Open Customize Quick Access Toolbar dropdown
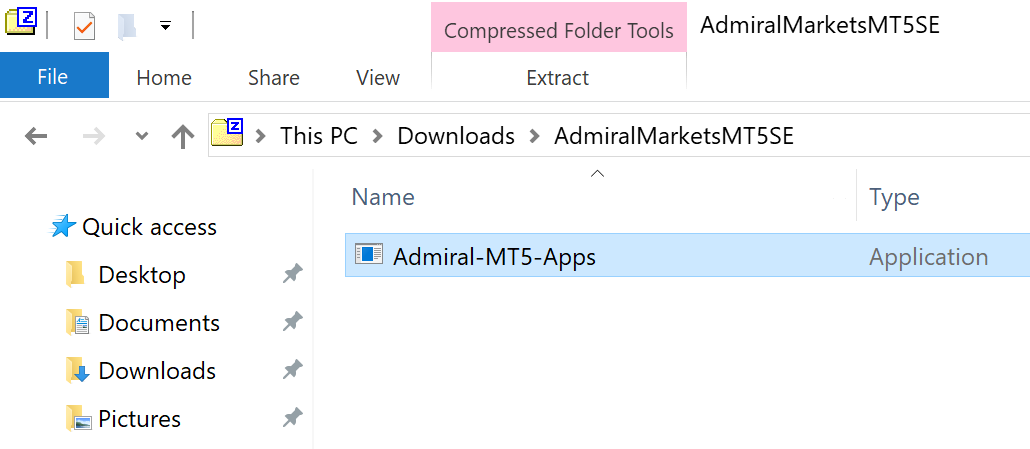The height and width of the screenshot is (449, 1030). point(166,26)
